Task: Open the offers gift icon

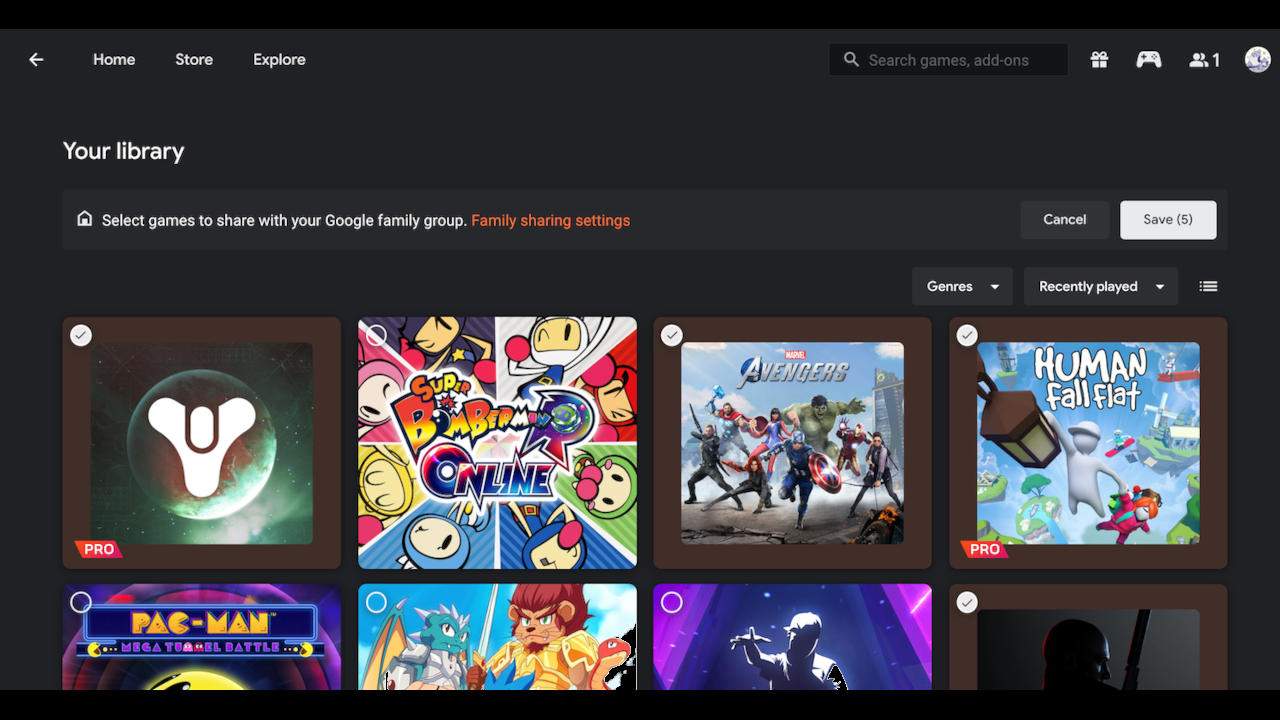Action: coord(1099,59)
